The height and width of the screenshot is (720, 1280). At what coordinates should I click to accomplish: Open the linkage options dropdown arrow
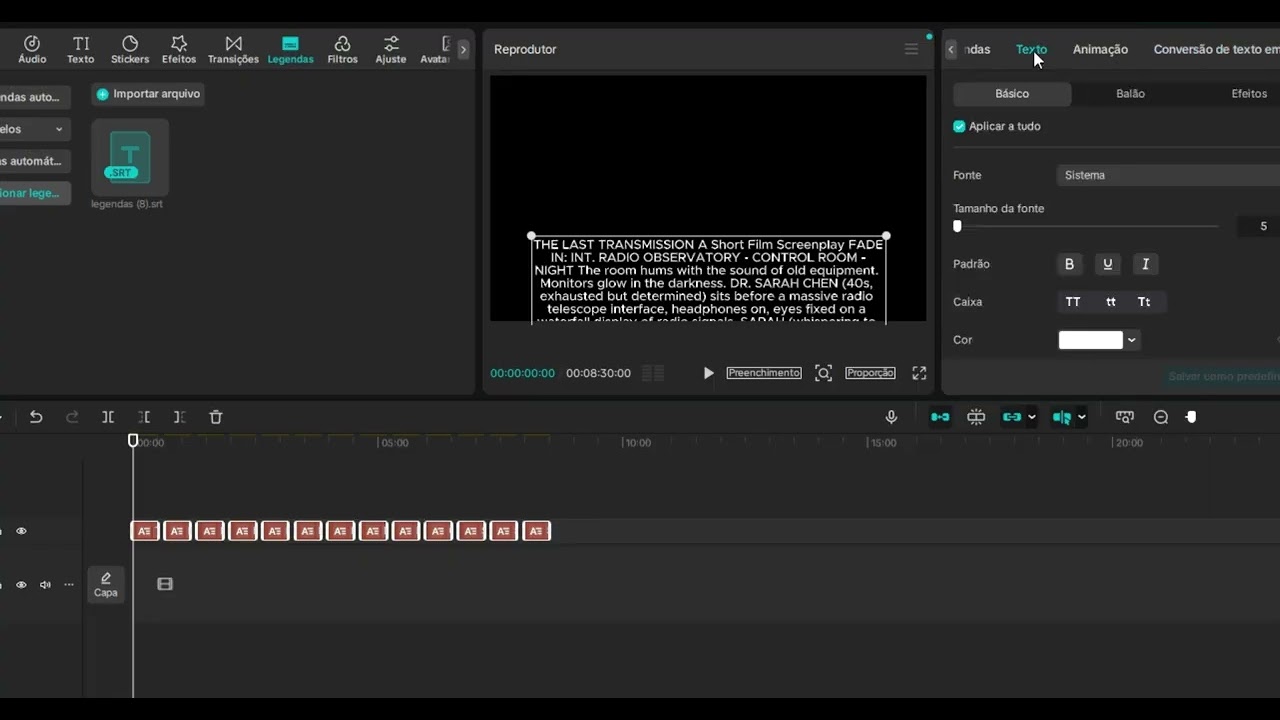click(x=1031, y=417)
